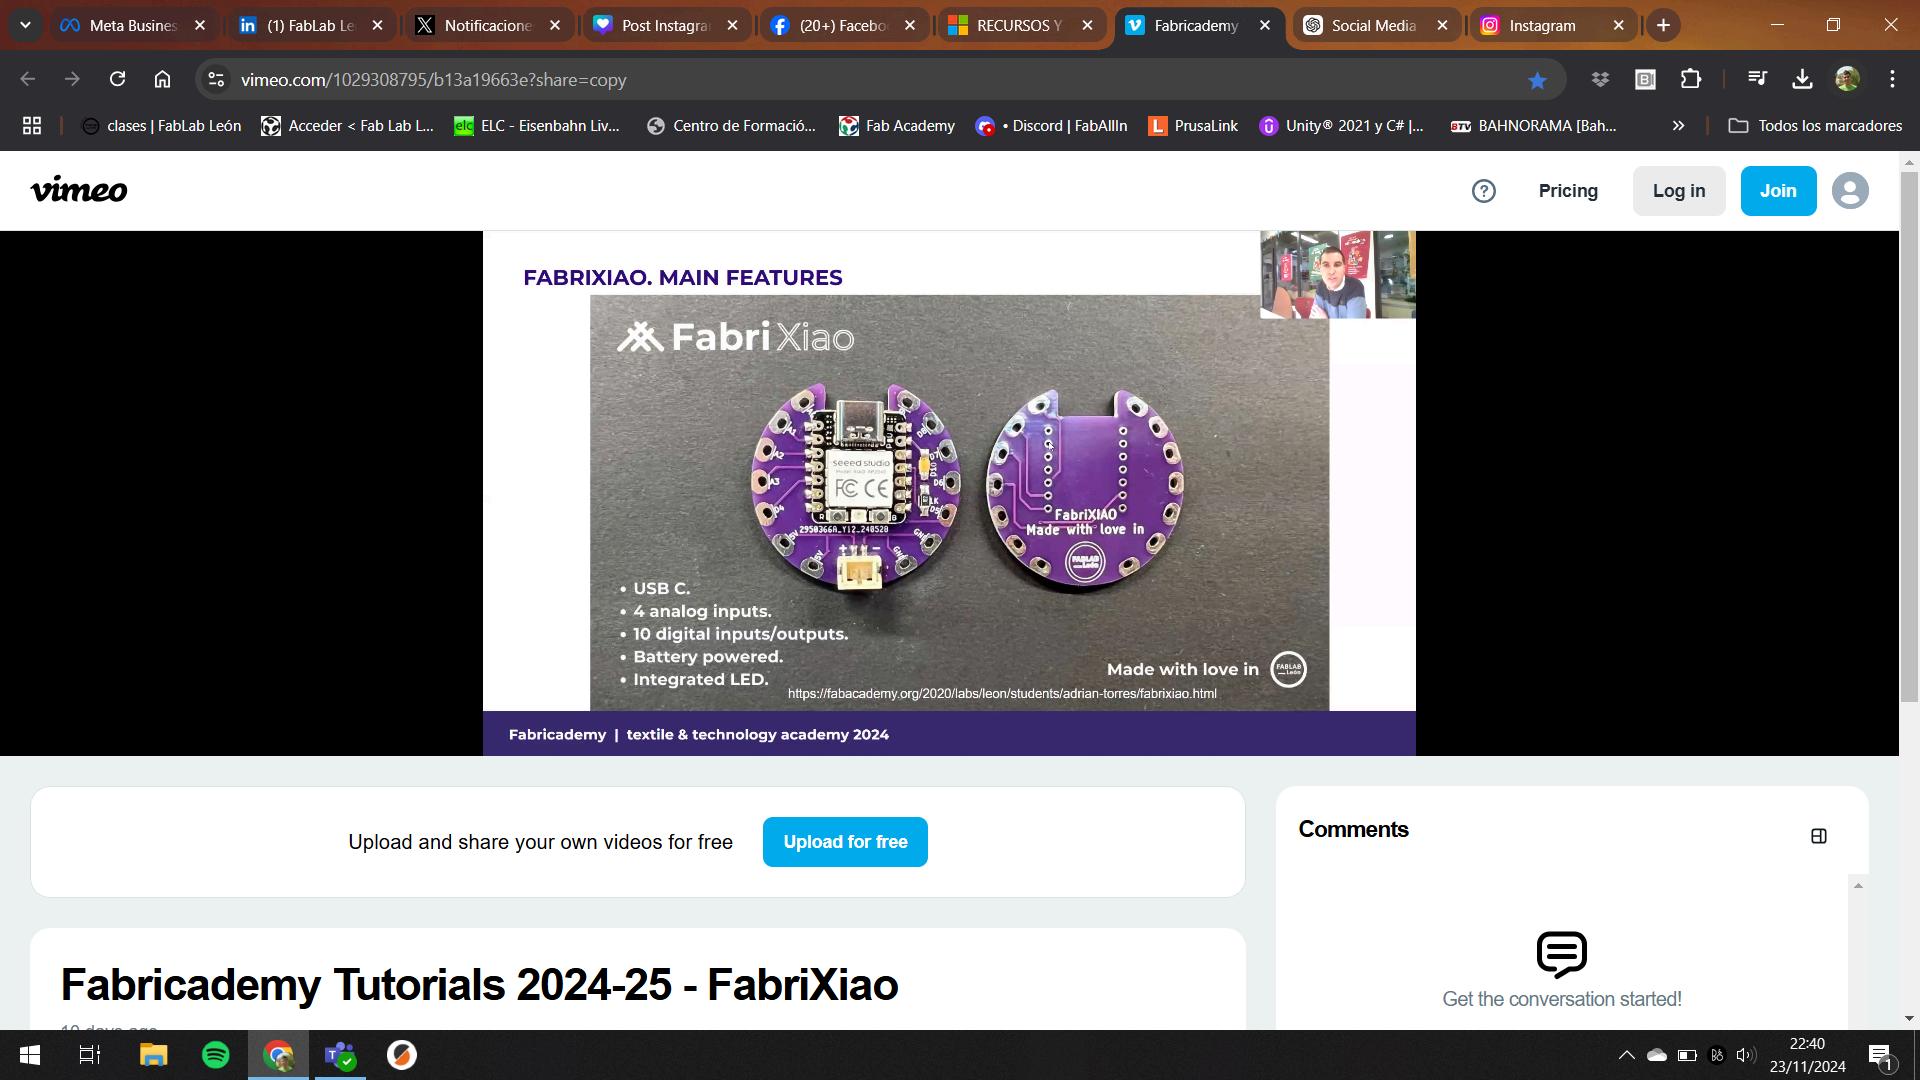The image size is (1920, 1080).
Task: Open Chrome downloads icon
Action: (x=1802, y=79)
